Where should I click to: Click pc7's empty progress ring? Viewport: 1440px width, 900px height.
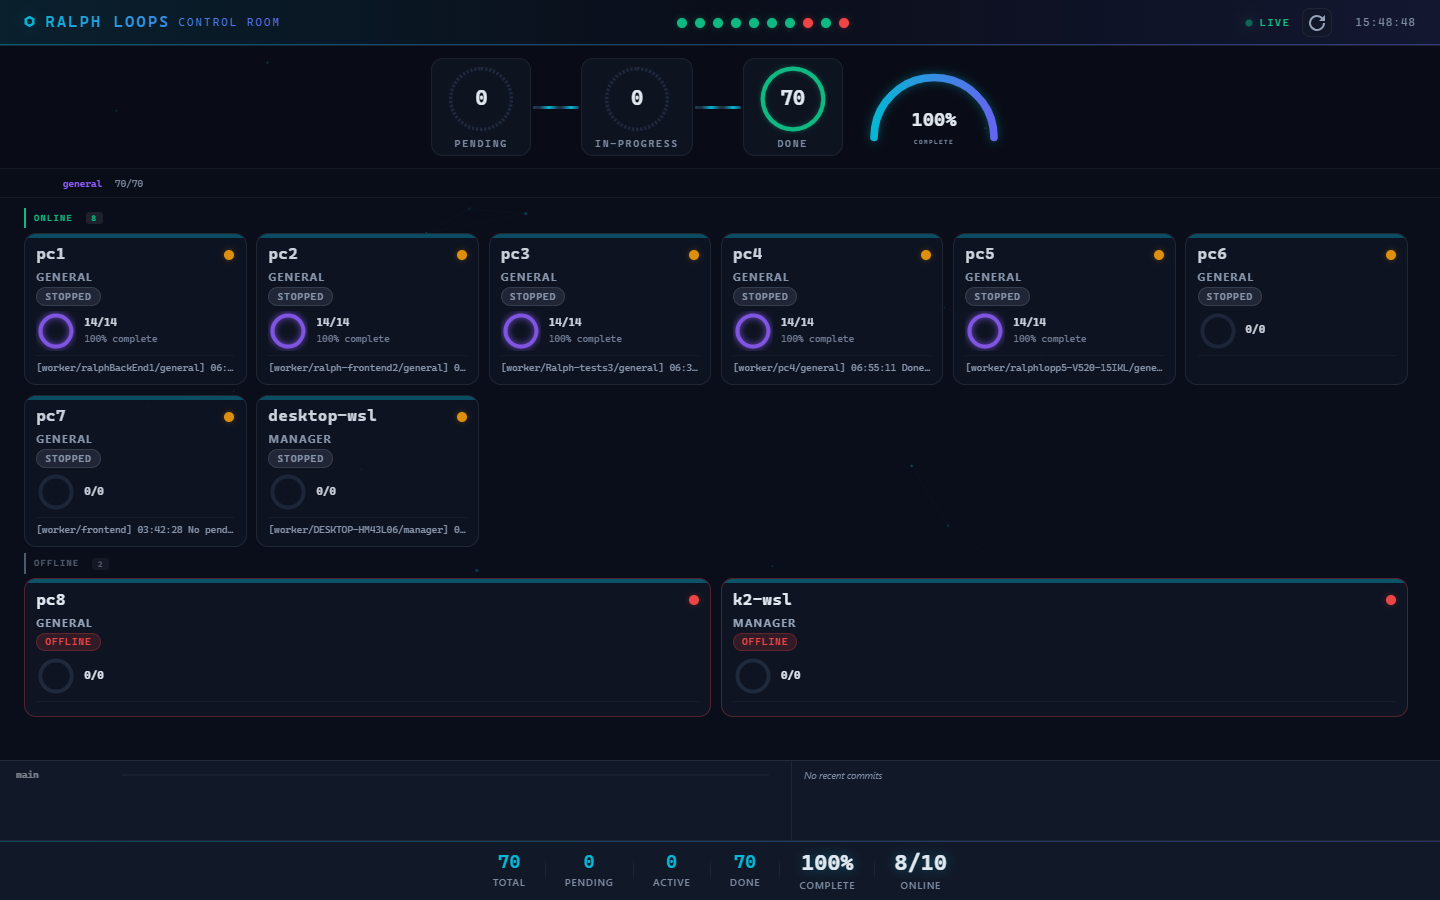[x=56, y=492]
